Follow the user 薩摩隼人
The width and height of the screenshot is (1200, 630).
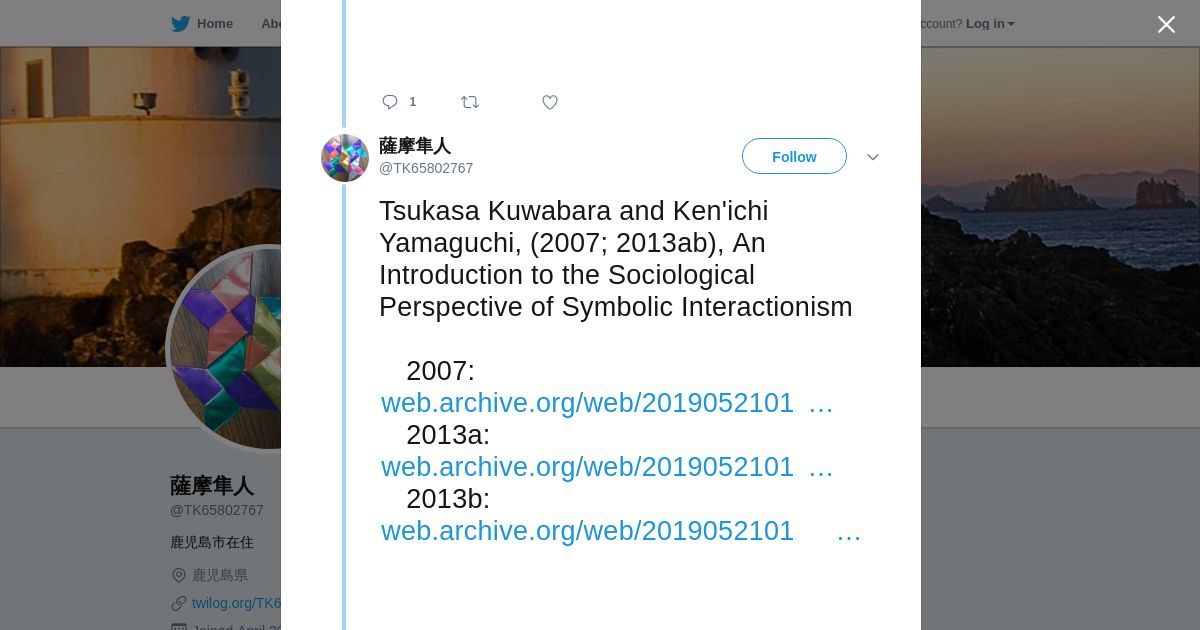coord(794,157)
